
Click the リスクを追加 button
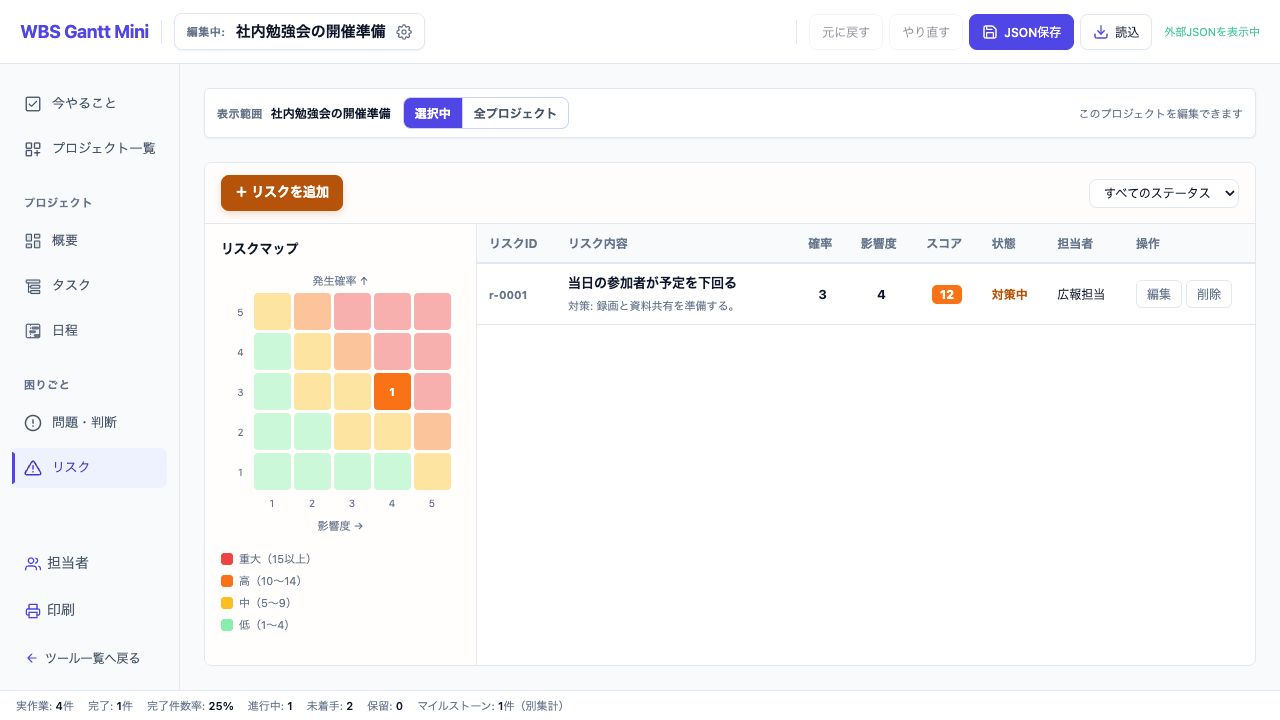(282, 192)
